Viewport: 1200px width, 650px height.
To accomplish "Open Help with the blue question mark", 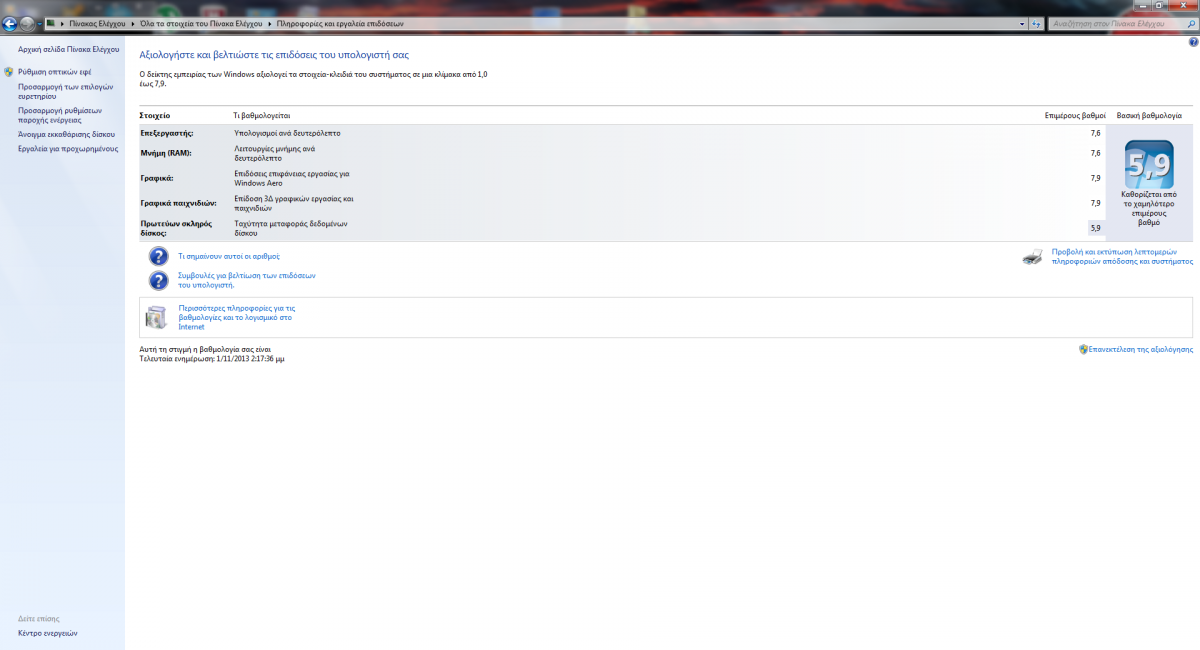I will tap(1192, 42).
